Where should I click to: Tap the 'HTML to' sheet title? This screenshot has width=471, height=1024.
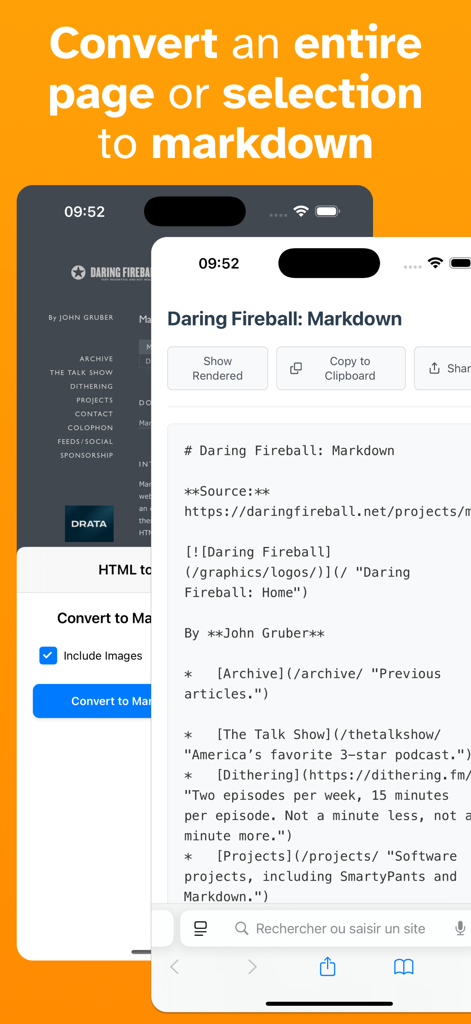pos(125,570)
